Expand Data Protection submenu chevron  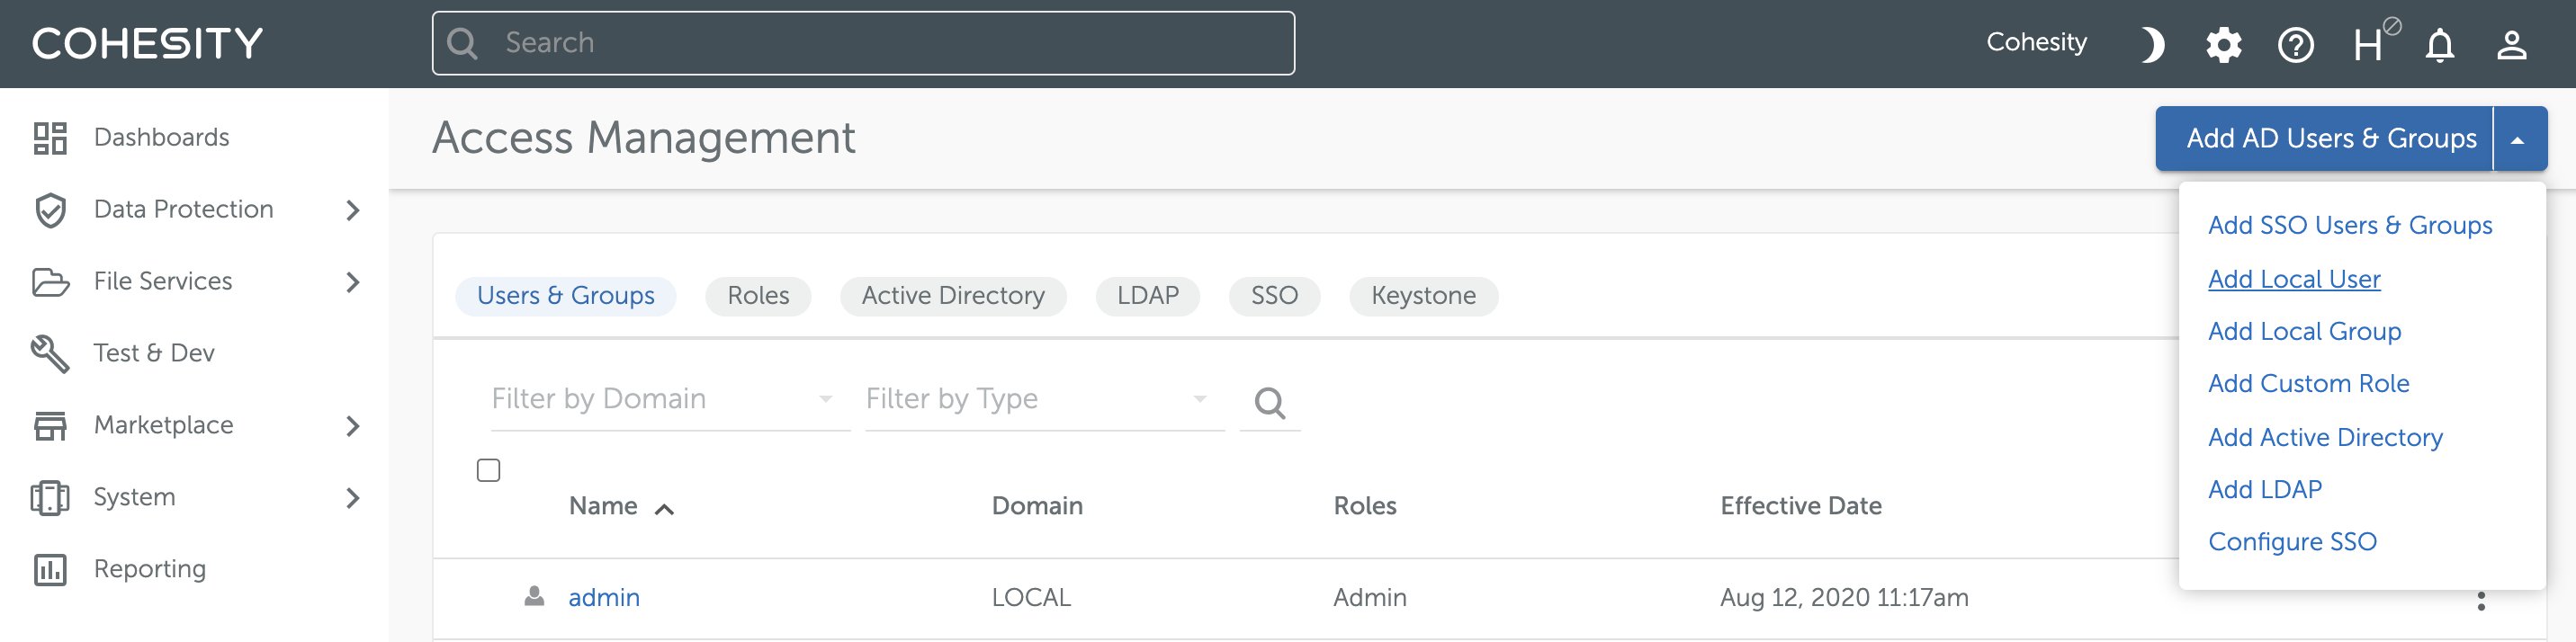352,210
